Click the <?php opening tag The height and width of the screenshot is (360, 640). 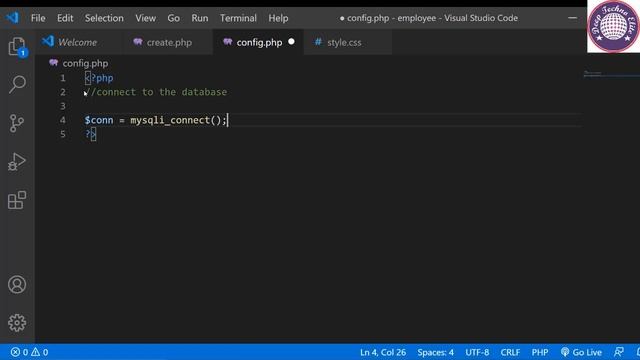(x=99, y=78)
